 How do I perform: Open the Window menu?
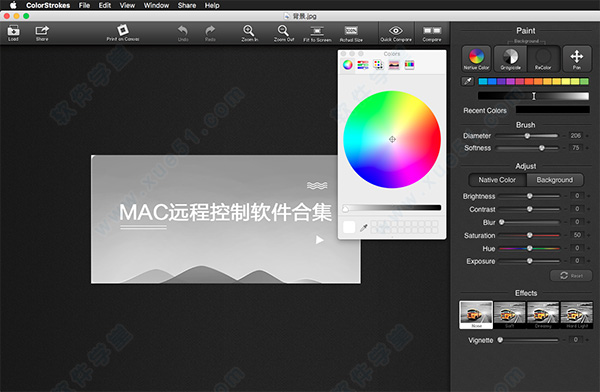[x=156, y=5]
